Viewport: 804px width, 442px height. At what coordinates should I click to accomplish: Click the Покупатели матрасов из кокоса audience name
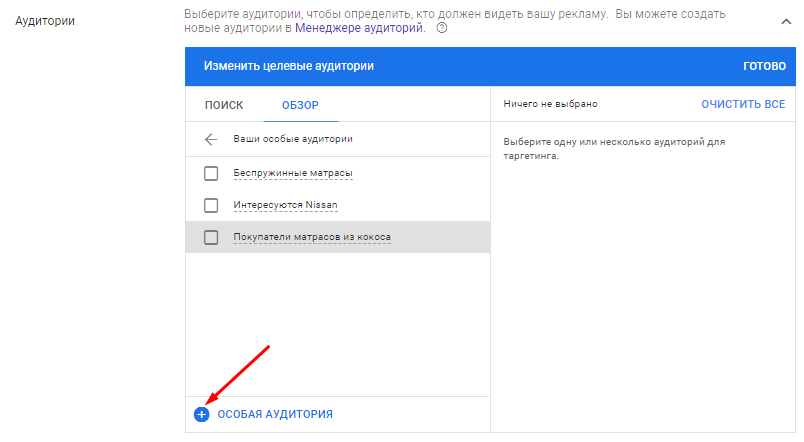(312, 237)
